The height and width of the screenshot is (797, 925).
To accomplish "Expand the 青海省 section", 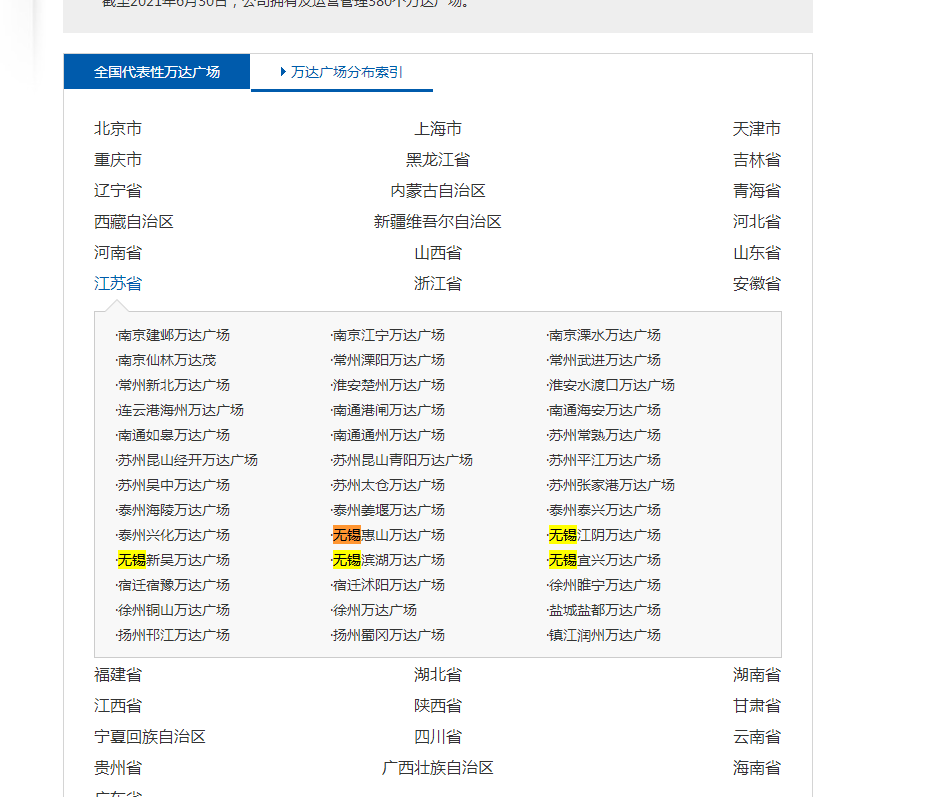I will [x=757, y=191].
